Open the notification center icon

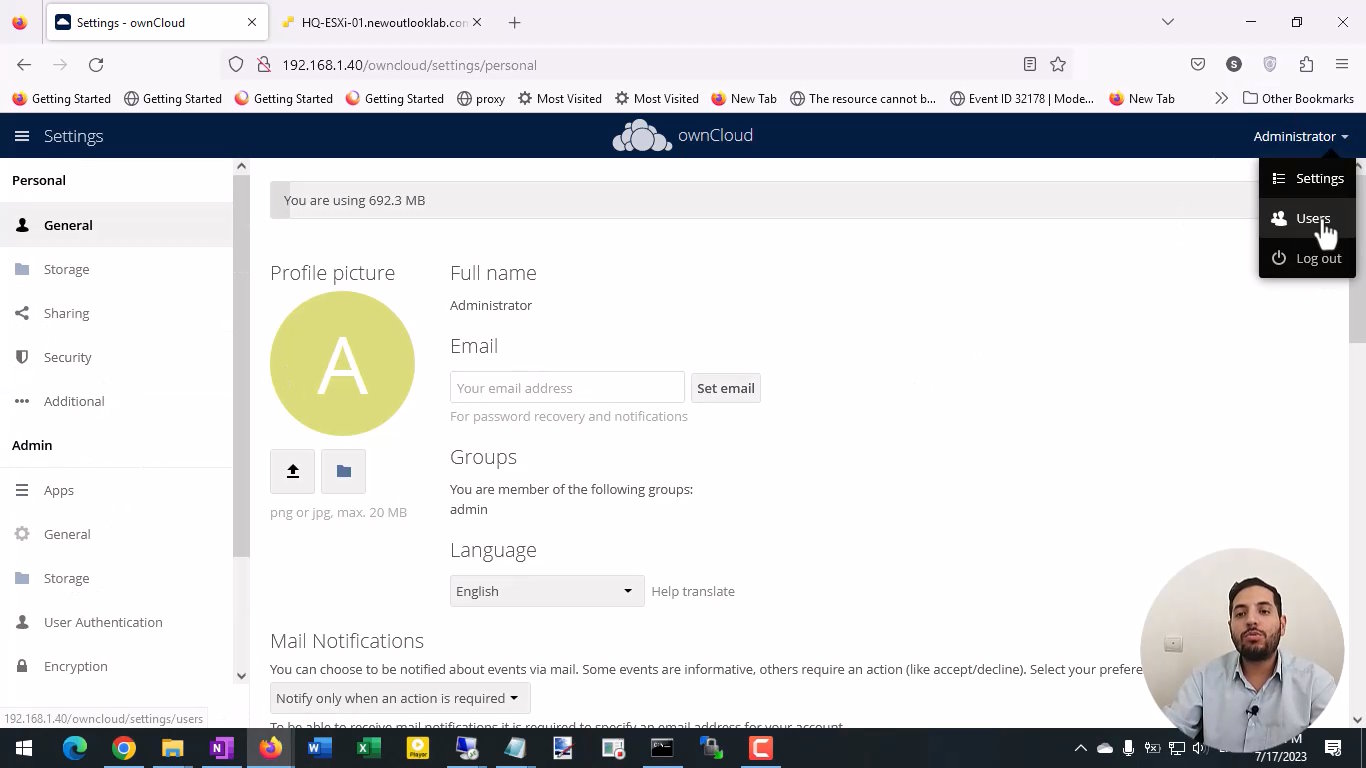pos(1333,748)
